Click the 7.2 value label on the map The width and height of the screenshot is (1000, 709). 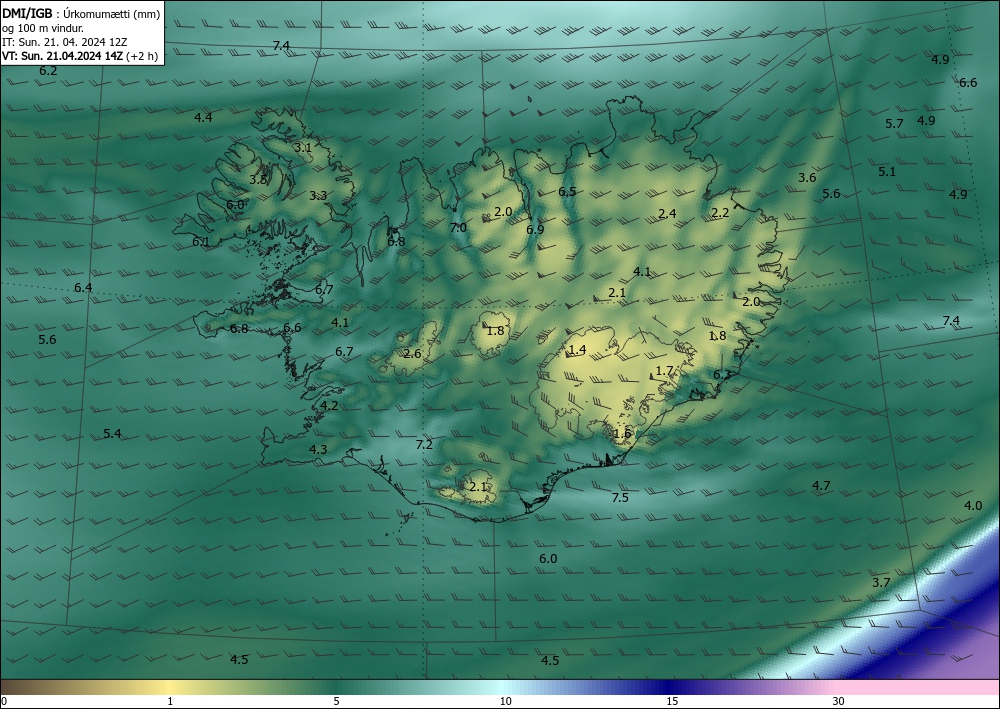coord(424,445)
